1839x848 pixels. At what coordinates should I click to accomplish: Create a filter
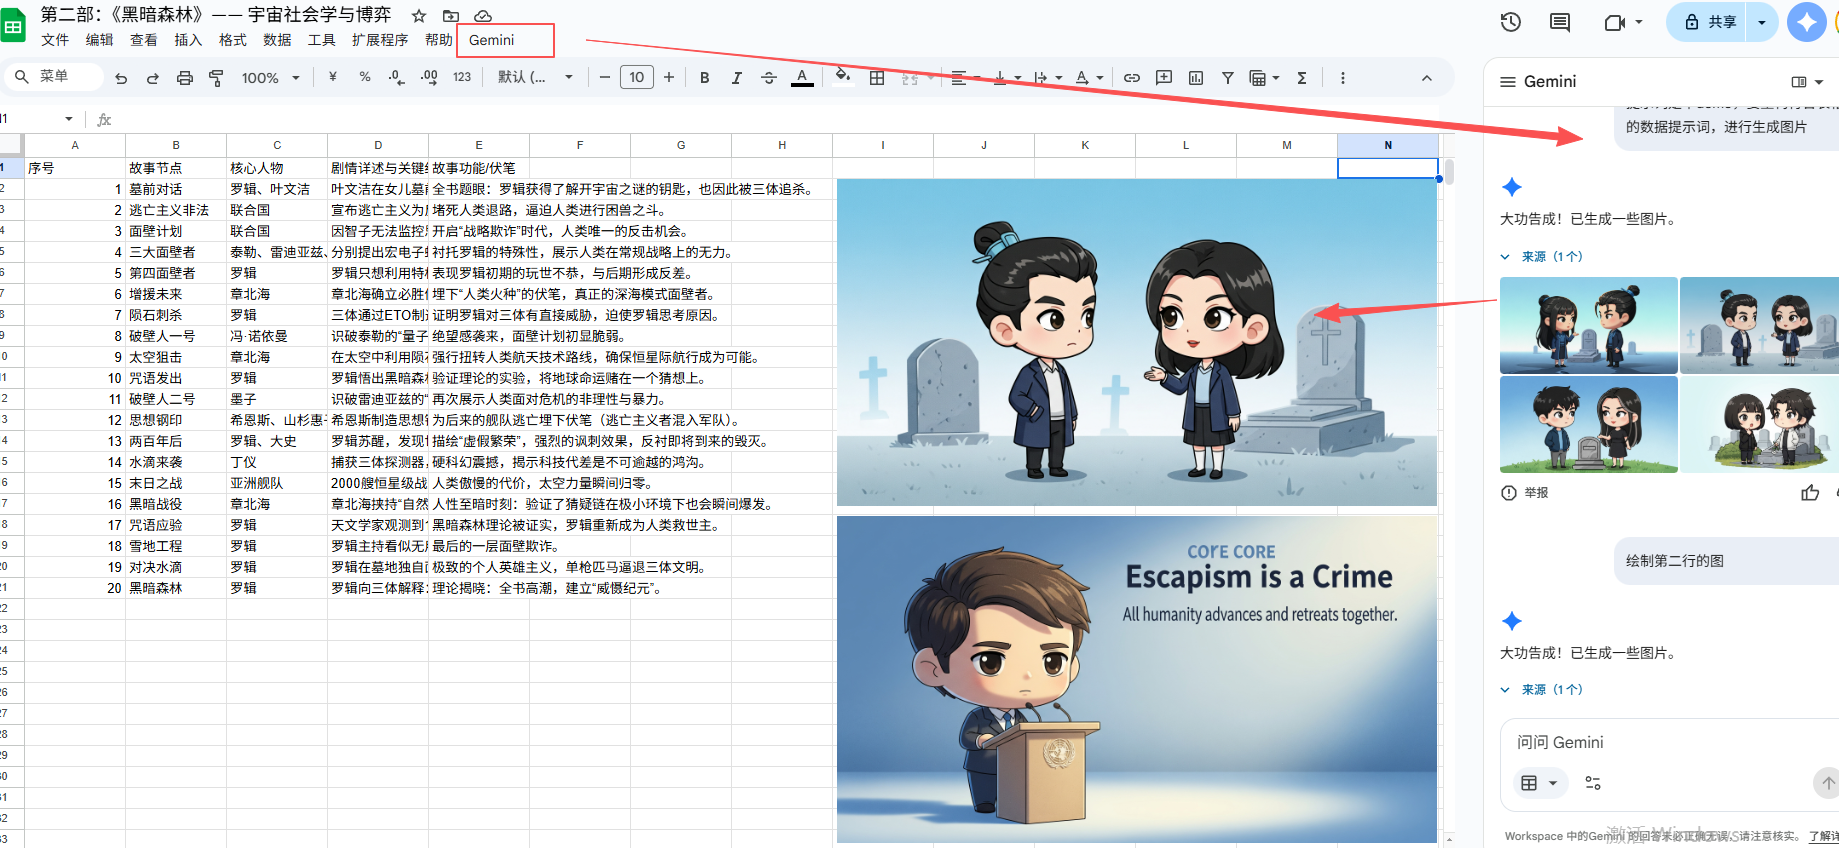(1228, 77)
